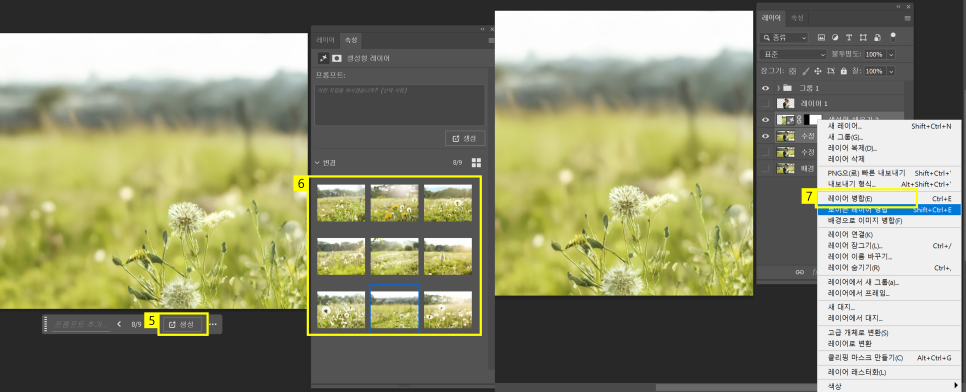The height and width of the screenshot is (392, 966).
Task: Click the Lock all padlock icon
Action: 843,71
